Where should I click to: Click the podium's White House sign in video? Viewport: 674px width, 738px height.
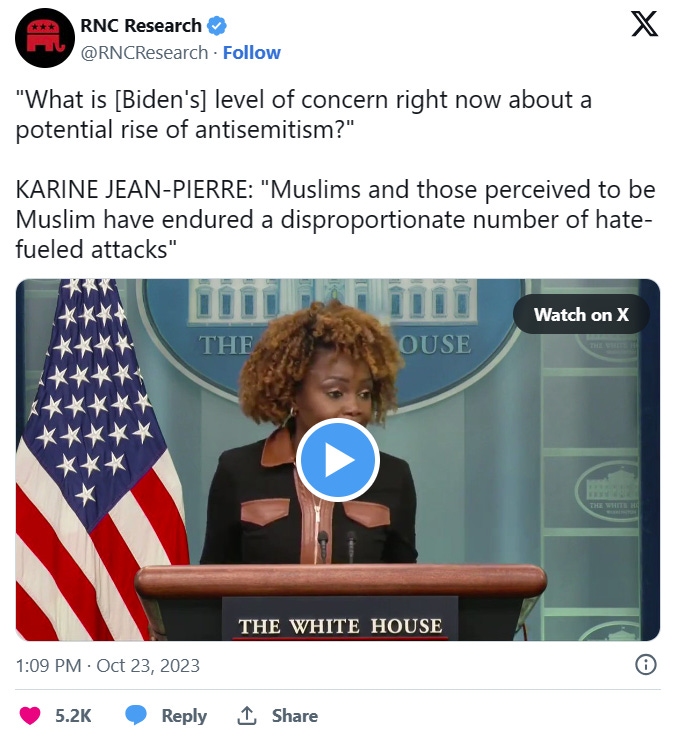[x=340, y=619]
